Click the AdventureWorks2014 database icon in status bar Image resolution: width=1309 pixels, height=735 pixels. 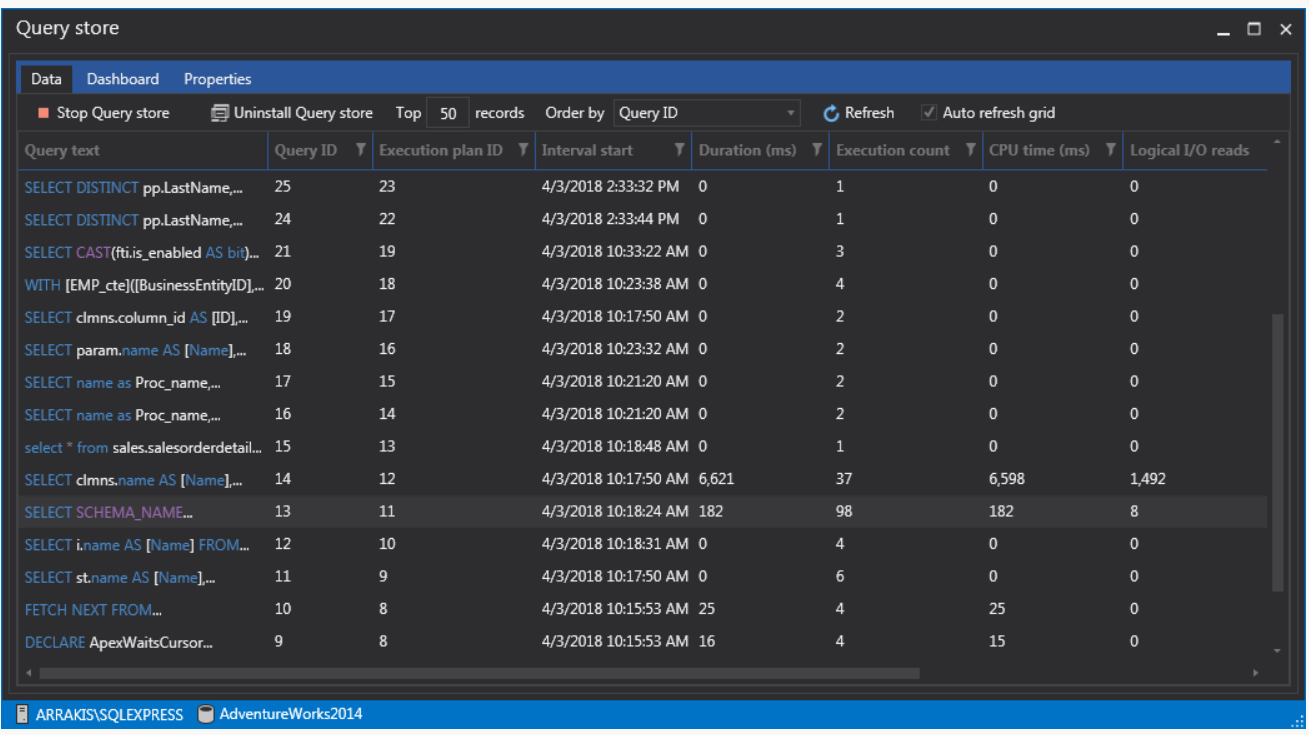click(x=206, y=714)
